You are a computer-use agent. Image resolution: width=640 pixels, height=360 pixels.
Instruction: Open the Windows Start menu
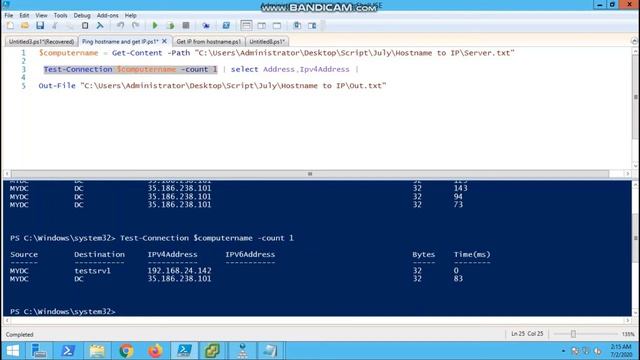coord(13,351)
